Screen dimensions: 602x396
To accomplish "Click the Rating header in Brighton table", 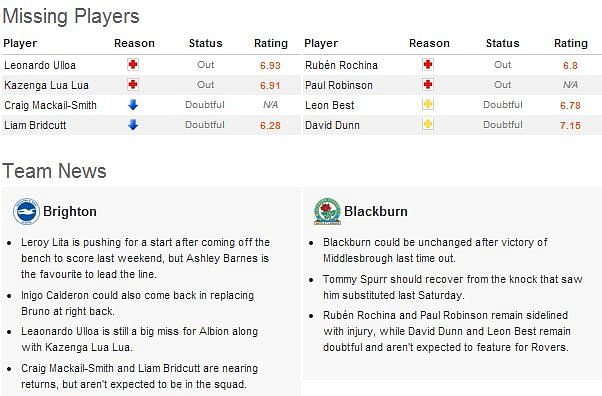I will pyautogui.click(x=271, y=43).
